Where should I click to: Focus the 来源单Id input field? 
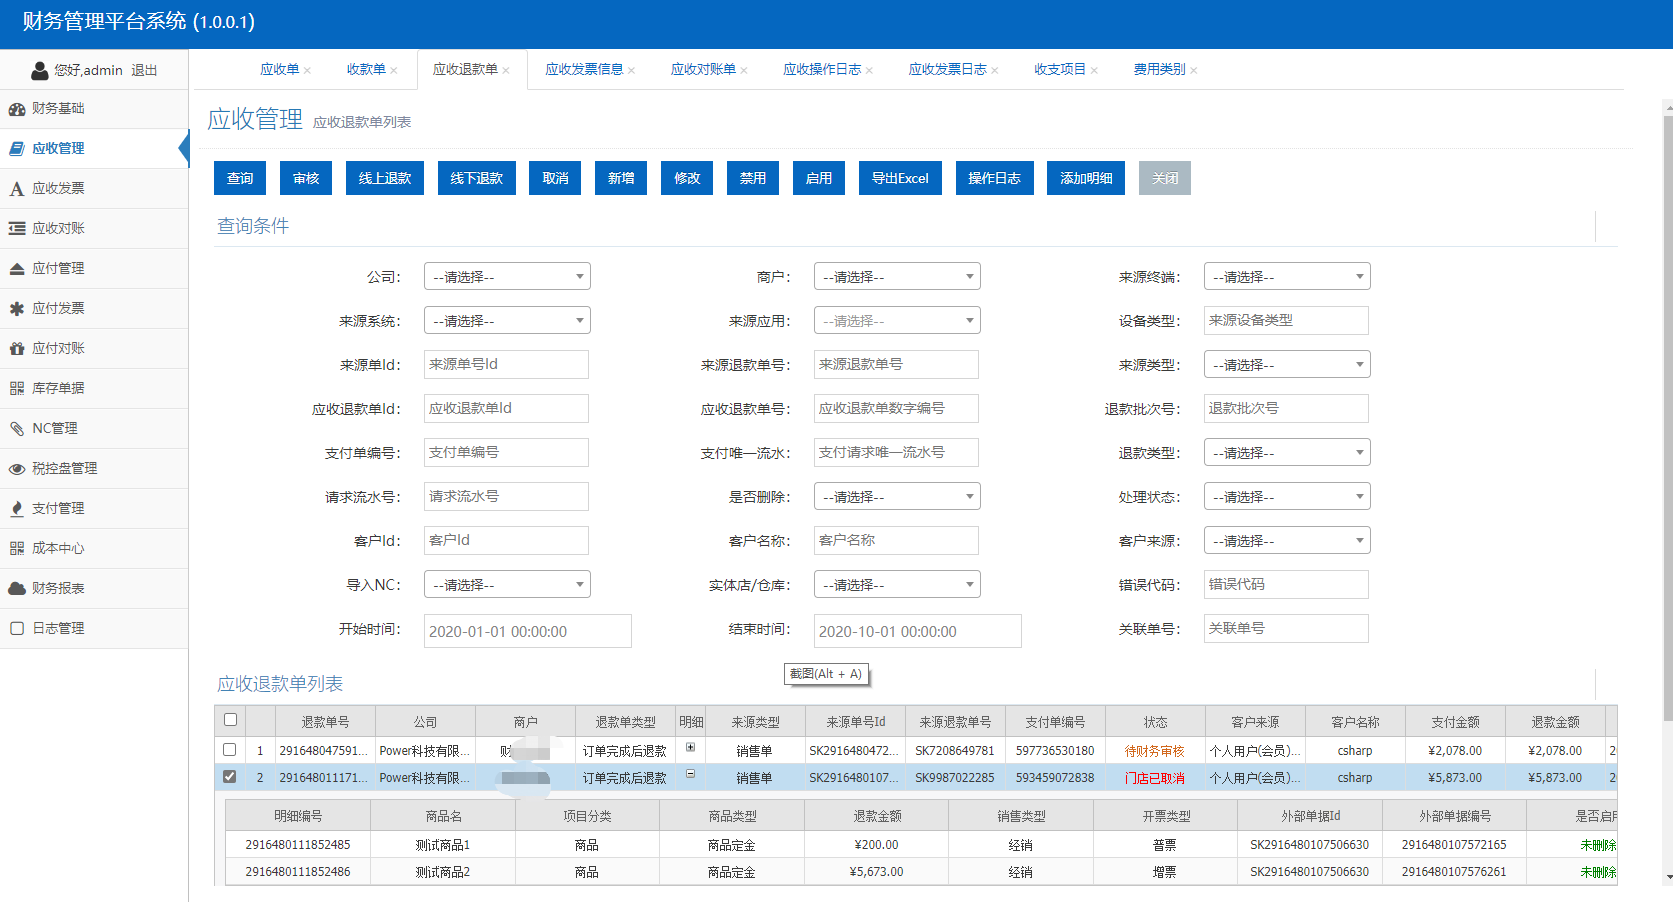506,365
